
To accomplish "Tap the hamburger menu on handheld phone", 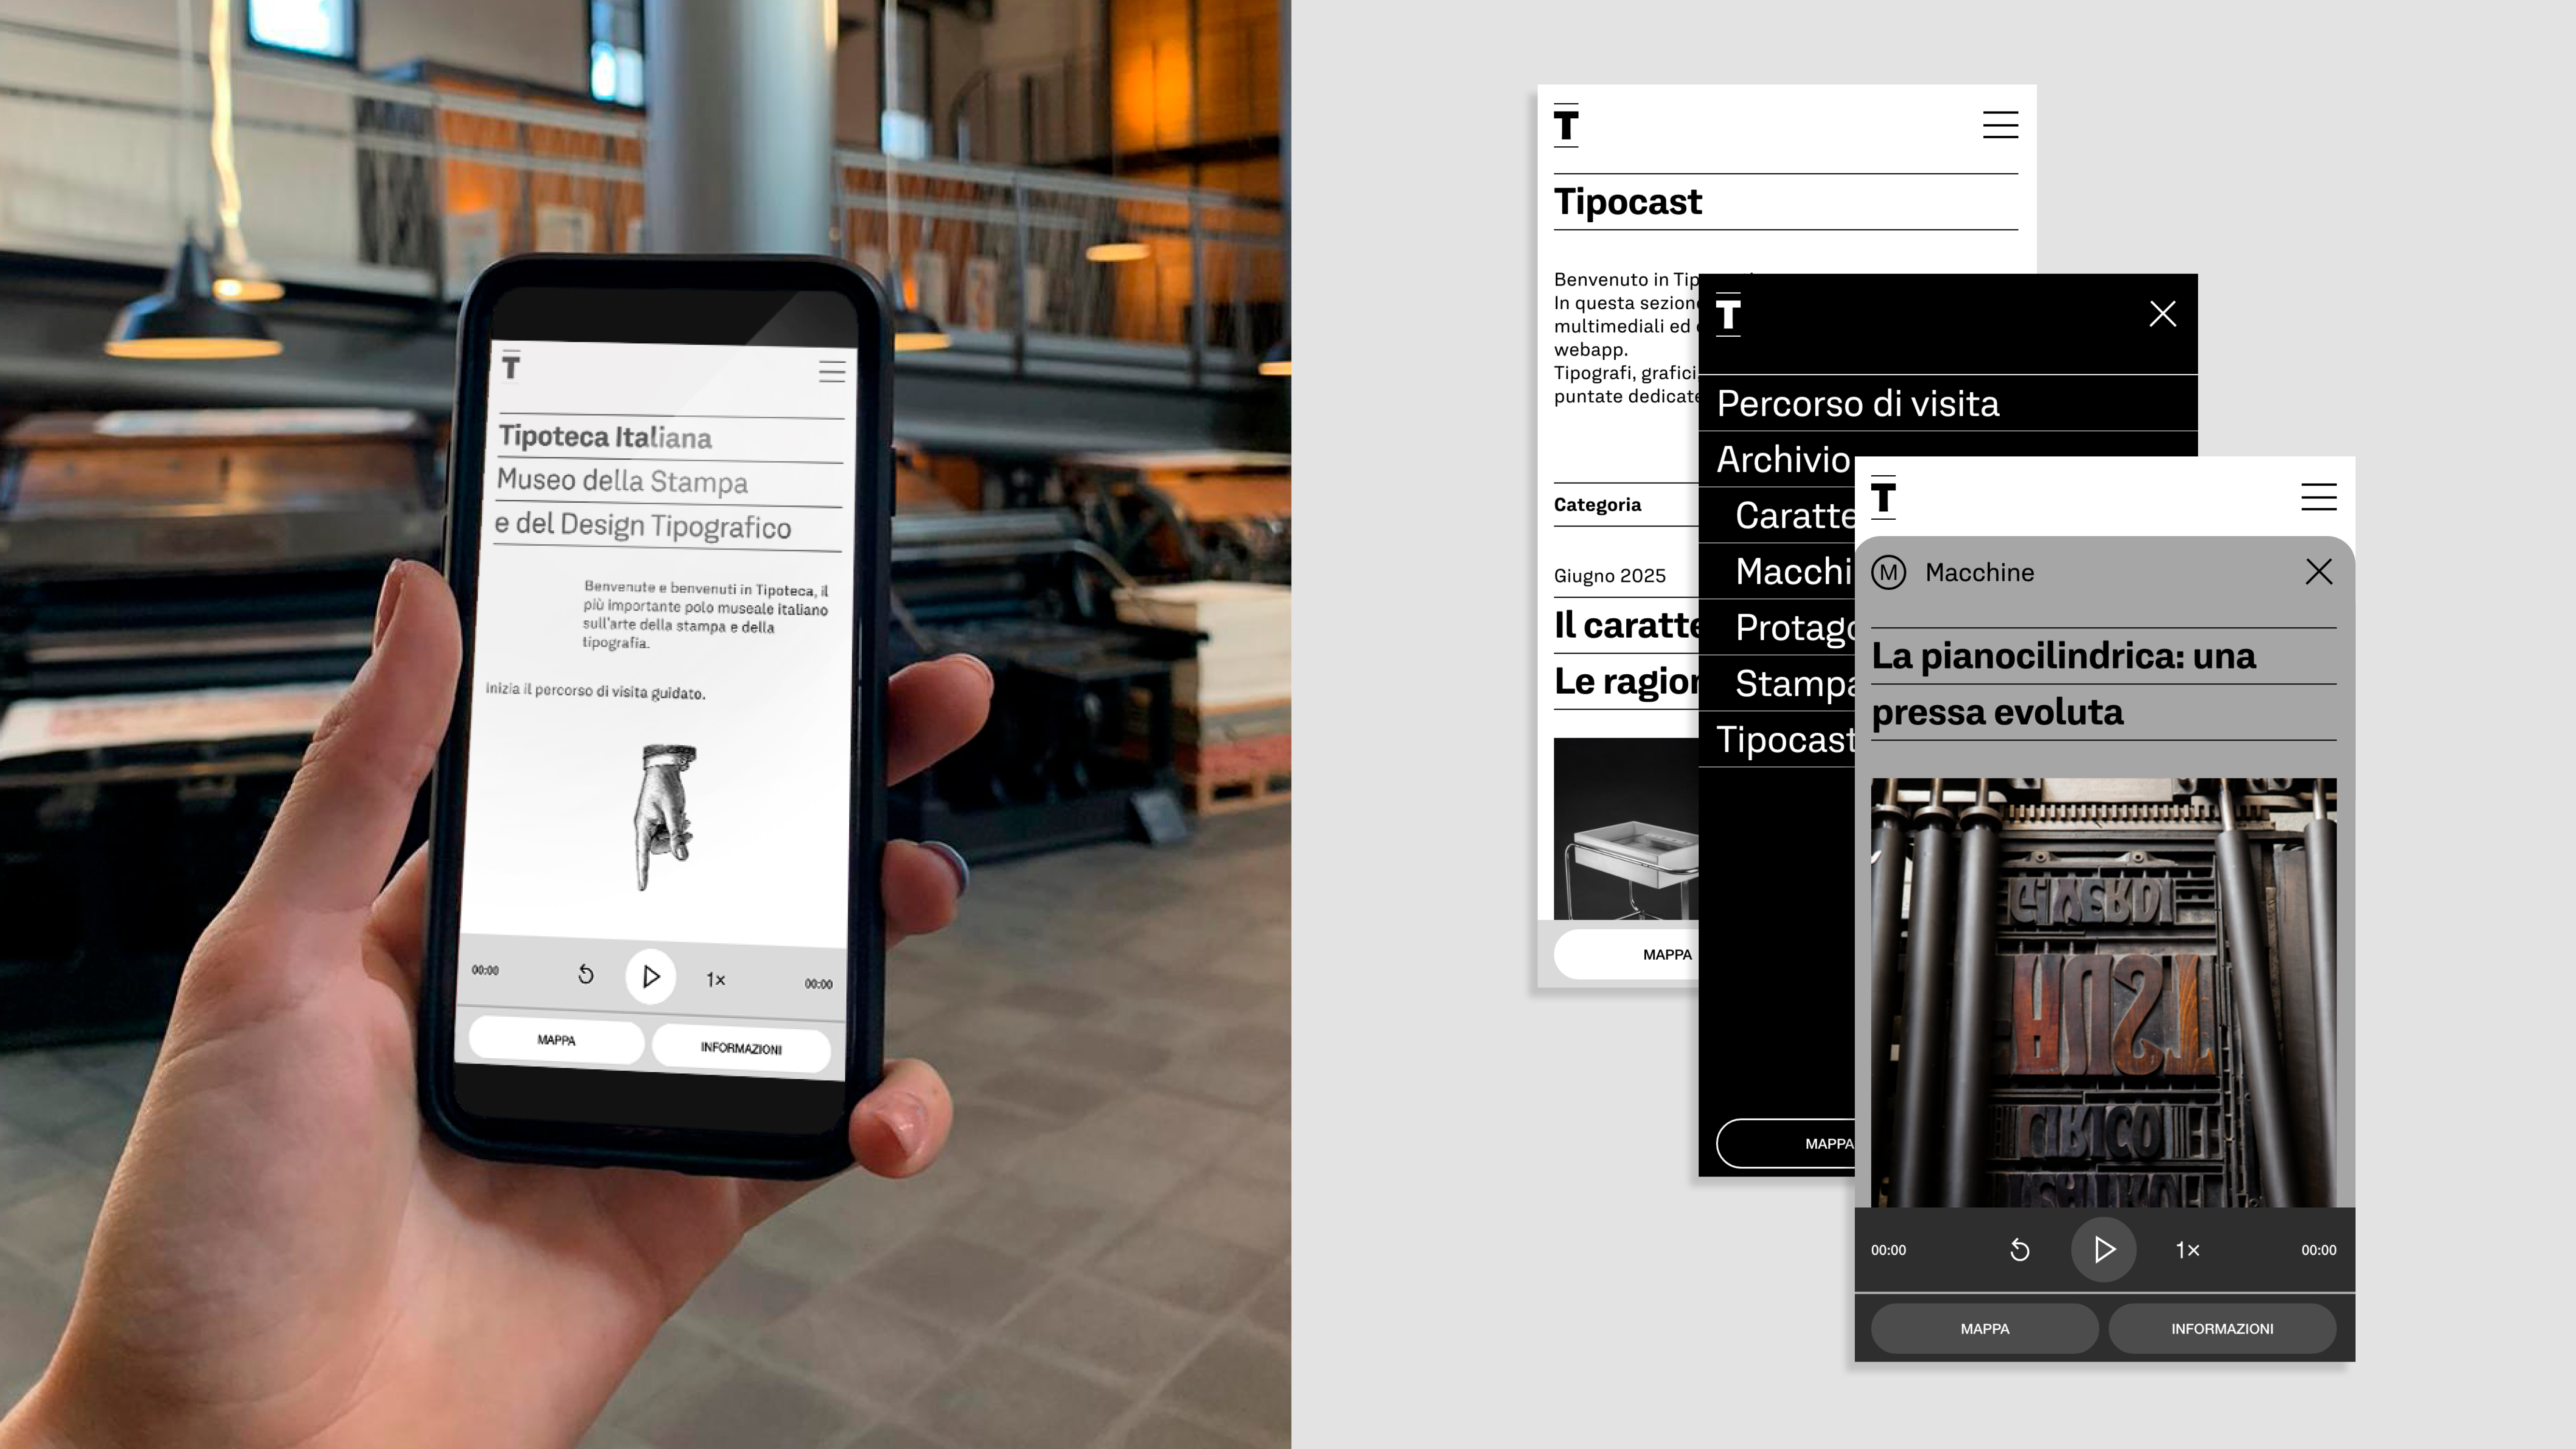I will (832, 372).
